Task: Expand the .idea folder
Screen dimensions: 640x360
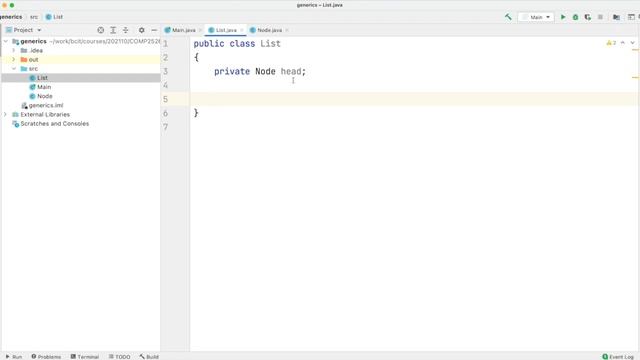Action: [14, 51]
